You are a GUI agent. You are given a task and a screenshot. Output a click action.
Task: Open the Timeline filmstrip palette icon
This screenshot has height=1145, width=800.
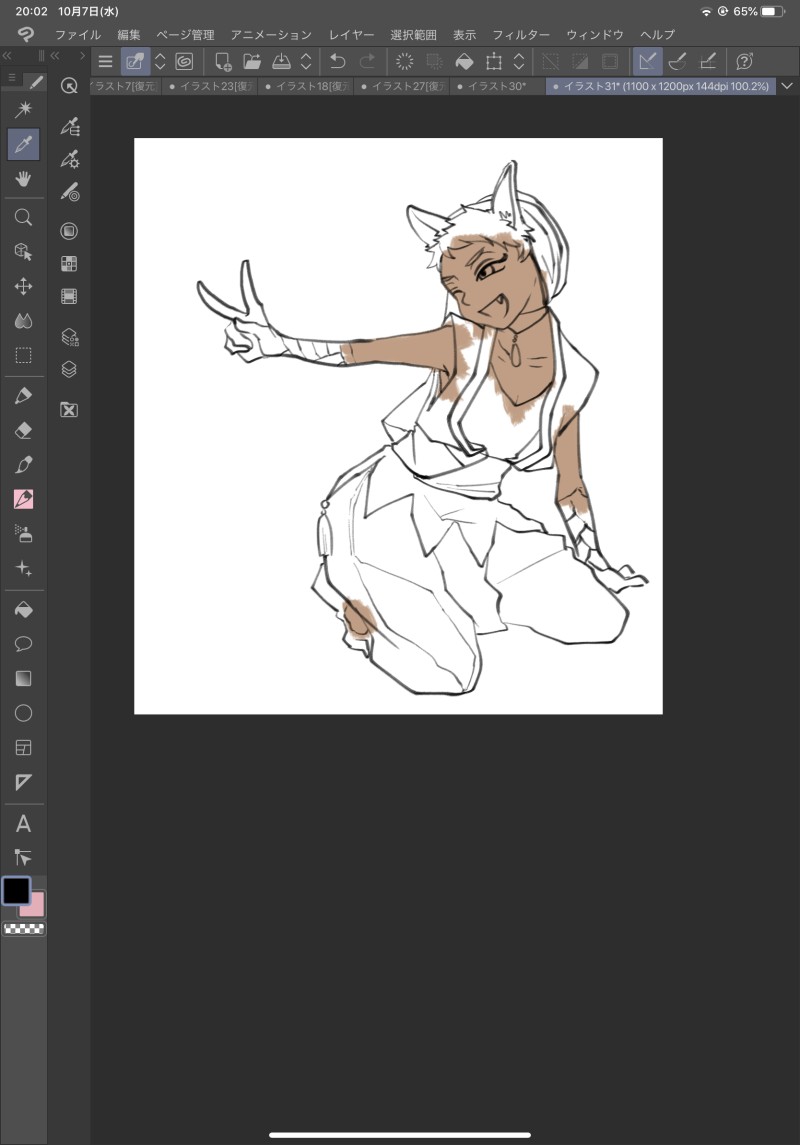[69, 296]
